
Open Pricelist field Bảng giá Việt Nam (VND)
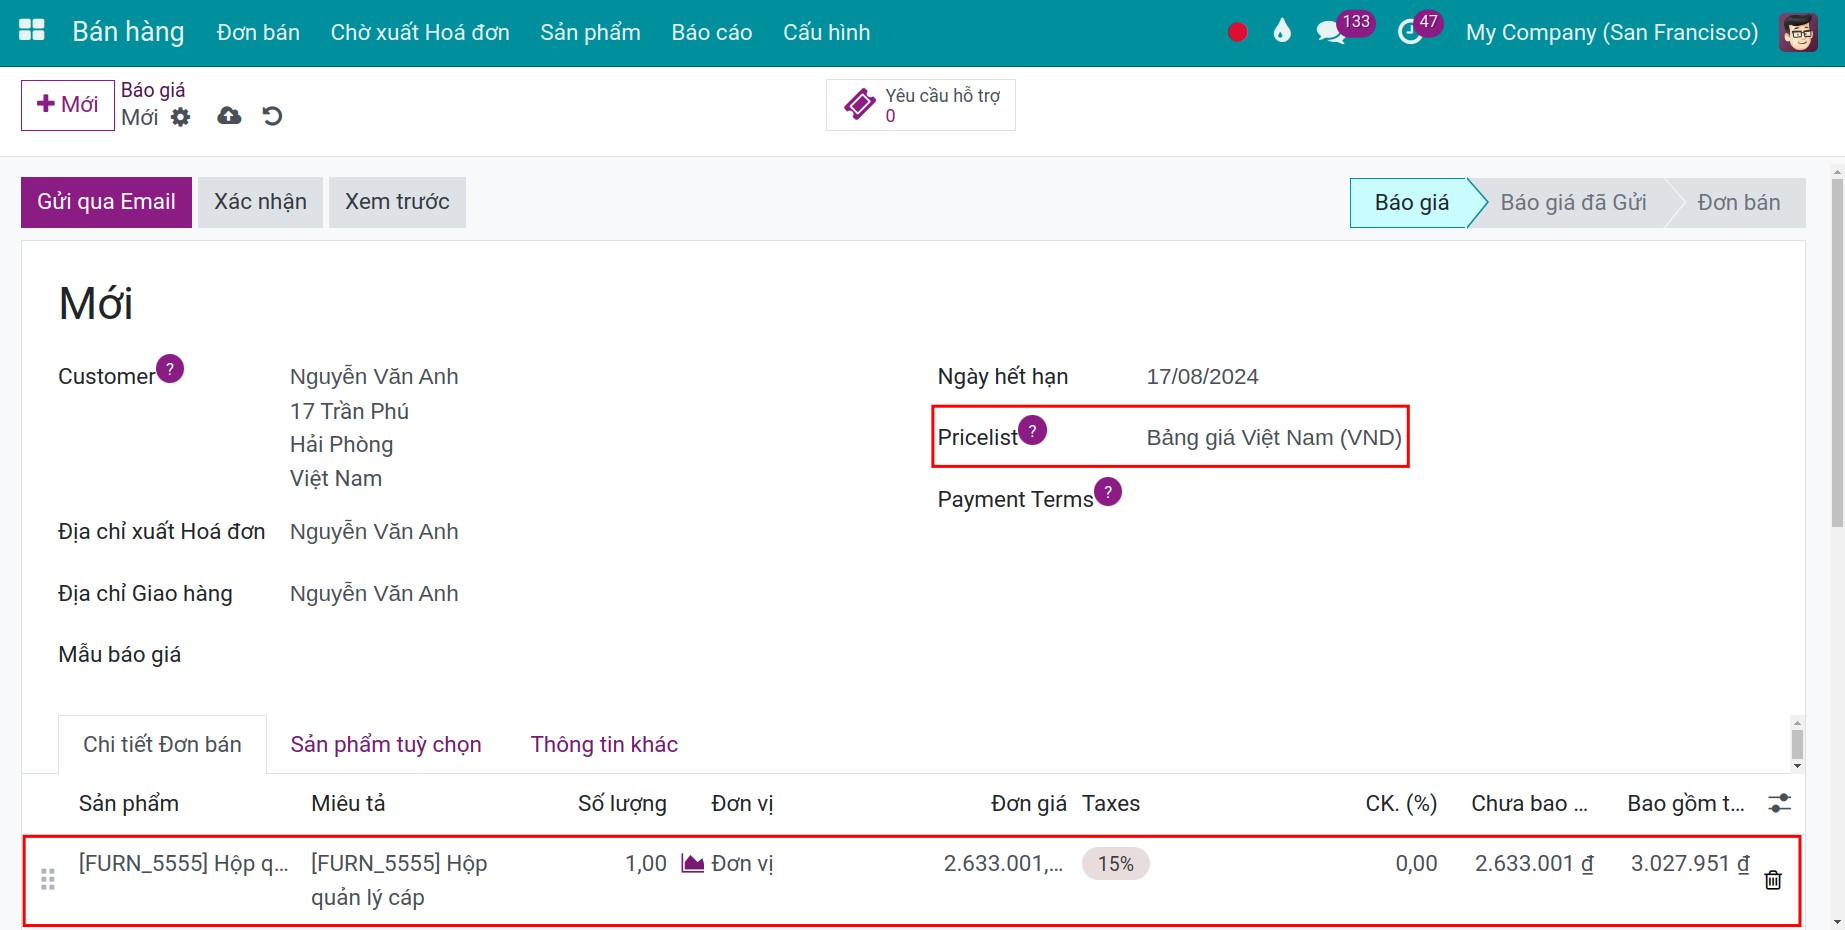tap(1274, 437)
